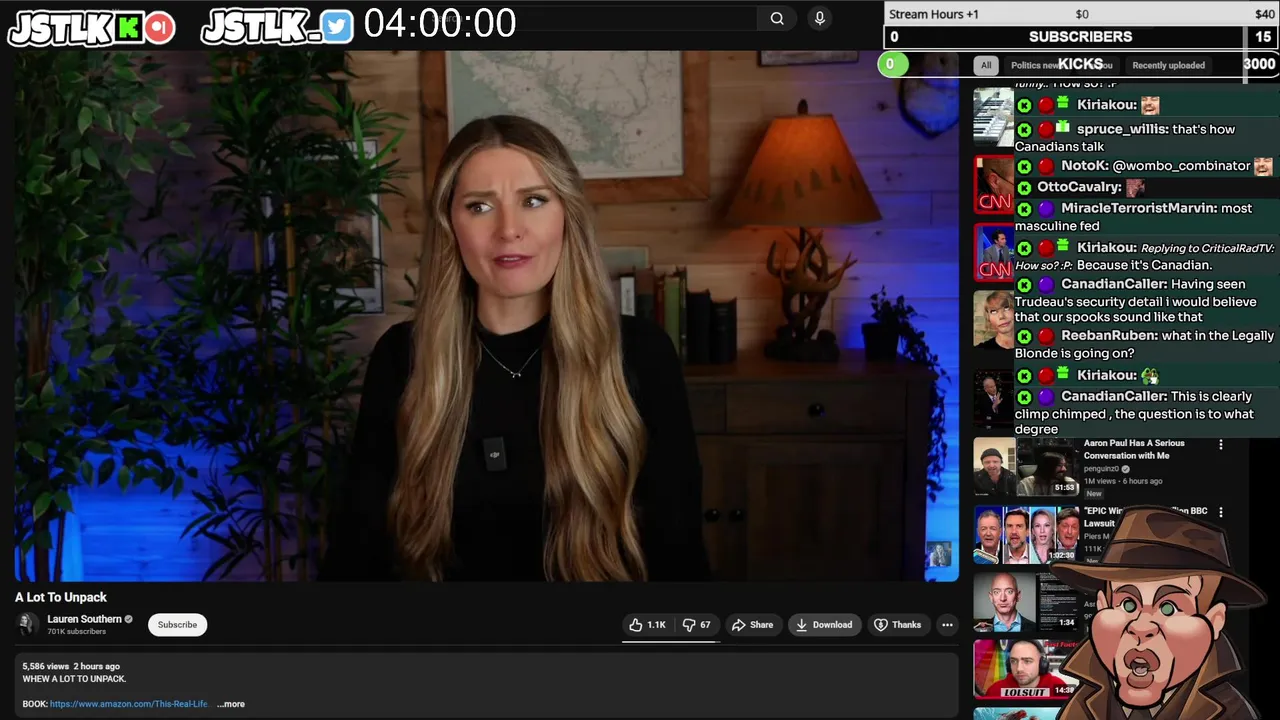This screenshot has height=720, width=1280.
Task: Click the green X icon beside OttoCavalry
Action: tap(1024, 188)
